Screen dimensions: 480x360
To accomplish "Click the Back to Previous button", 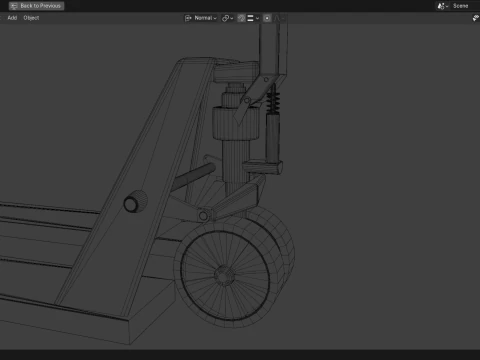I will click(37, 6).
